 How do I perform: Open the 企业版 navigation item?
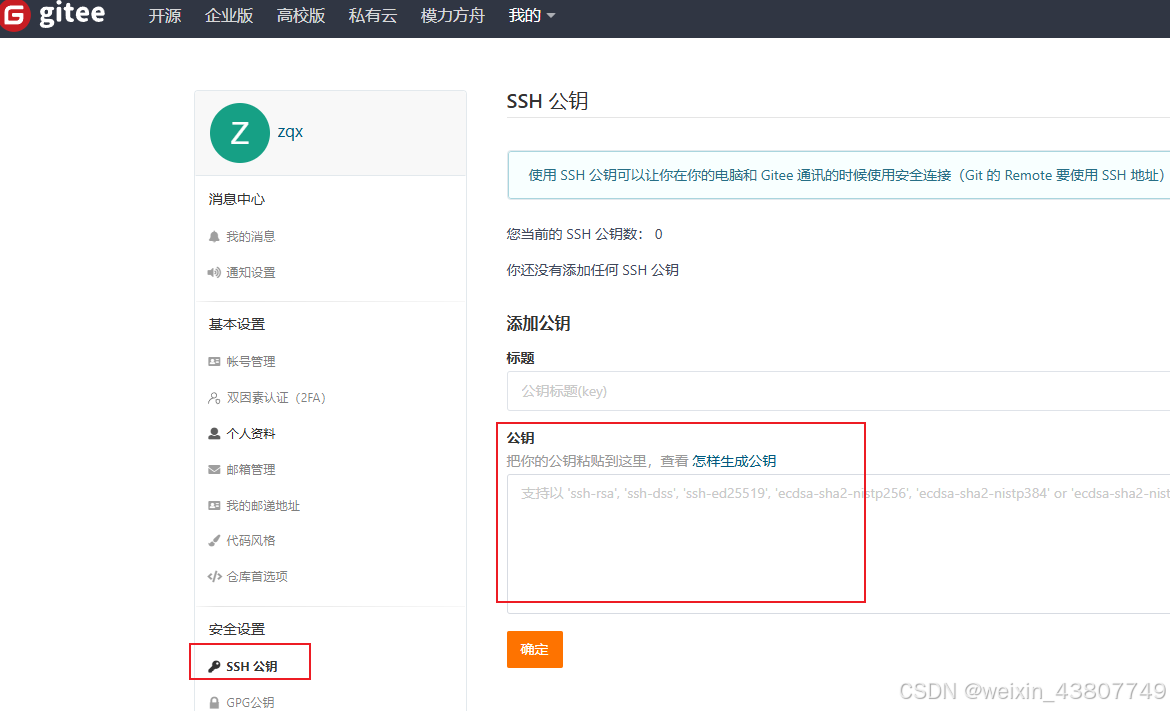tap(229, 16)
